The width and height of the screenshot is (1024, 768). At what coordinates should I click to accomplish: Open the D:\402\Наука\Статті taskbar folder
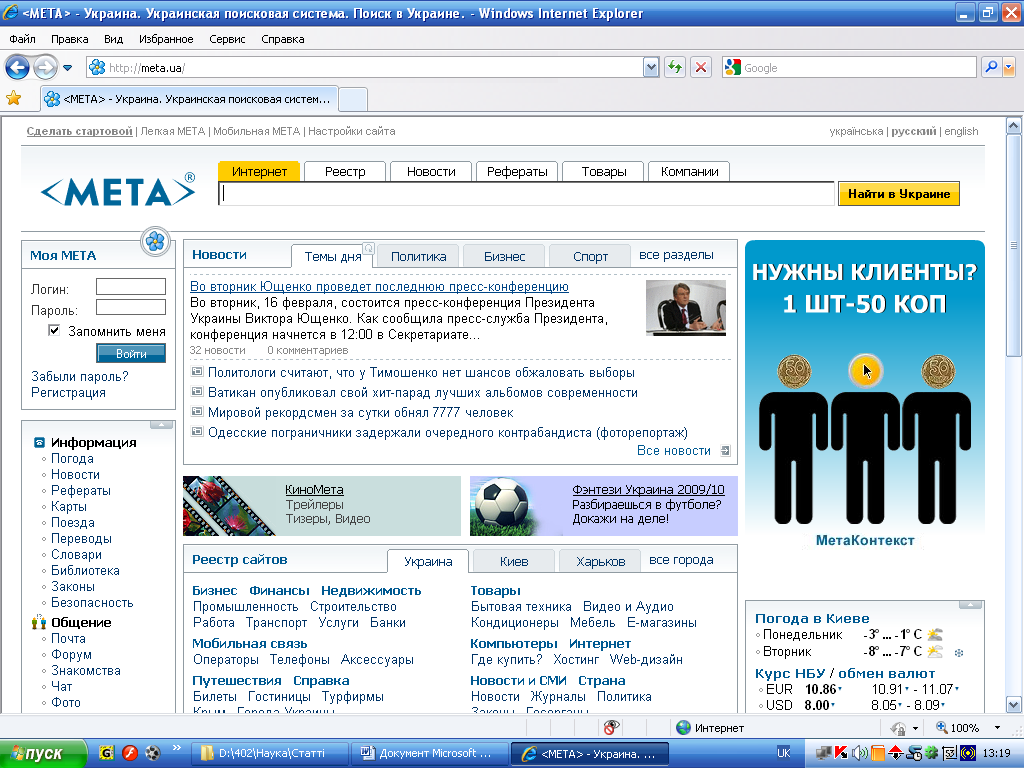coord(270,754)
